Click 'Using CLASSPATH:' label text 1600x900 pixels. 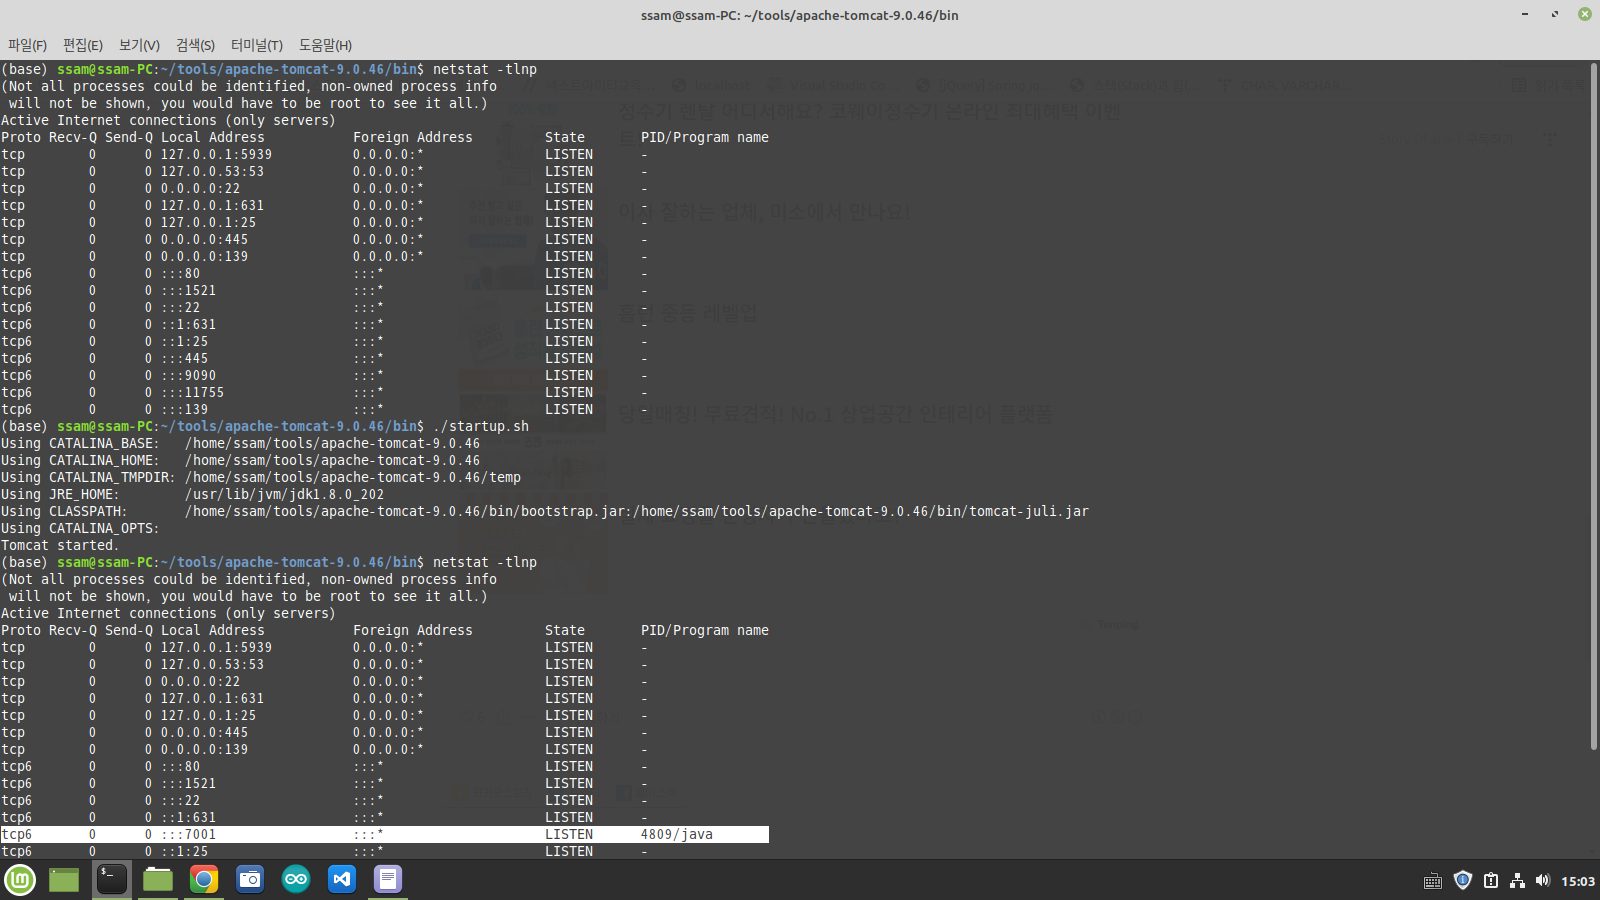click(64, 511)
